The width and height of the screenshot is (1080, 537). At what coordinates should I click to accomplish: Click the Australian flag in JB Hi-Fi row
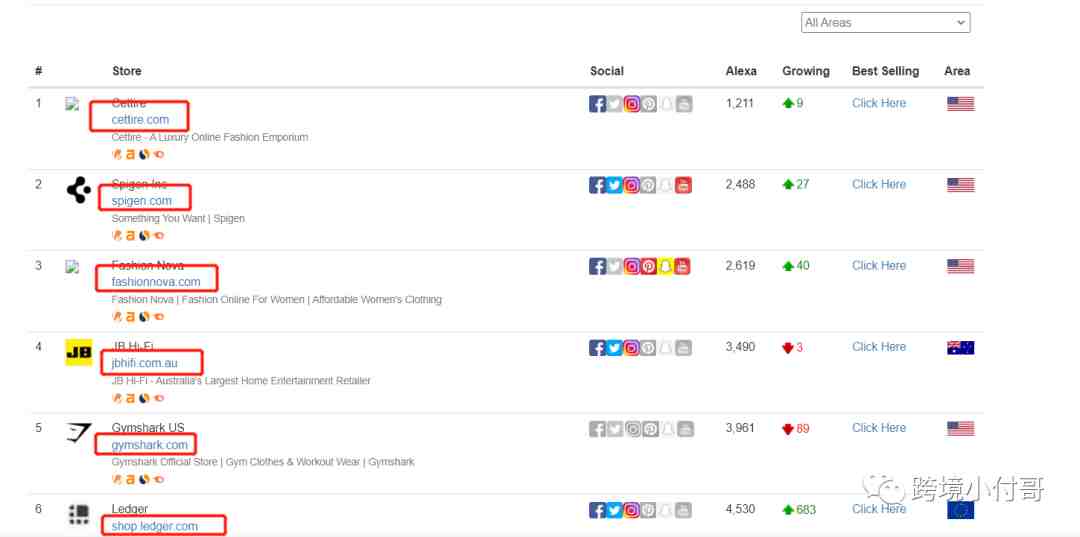click(x=961, y=348)
